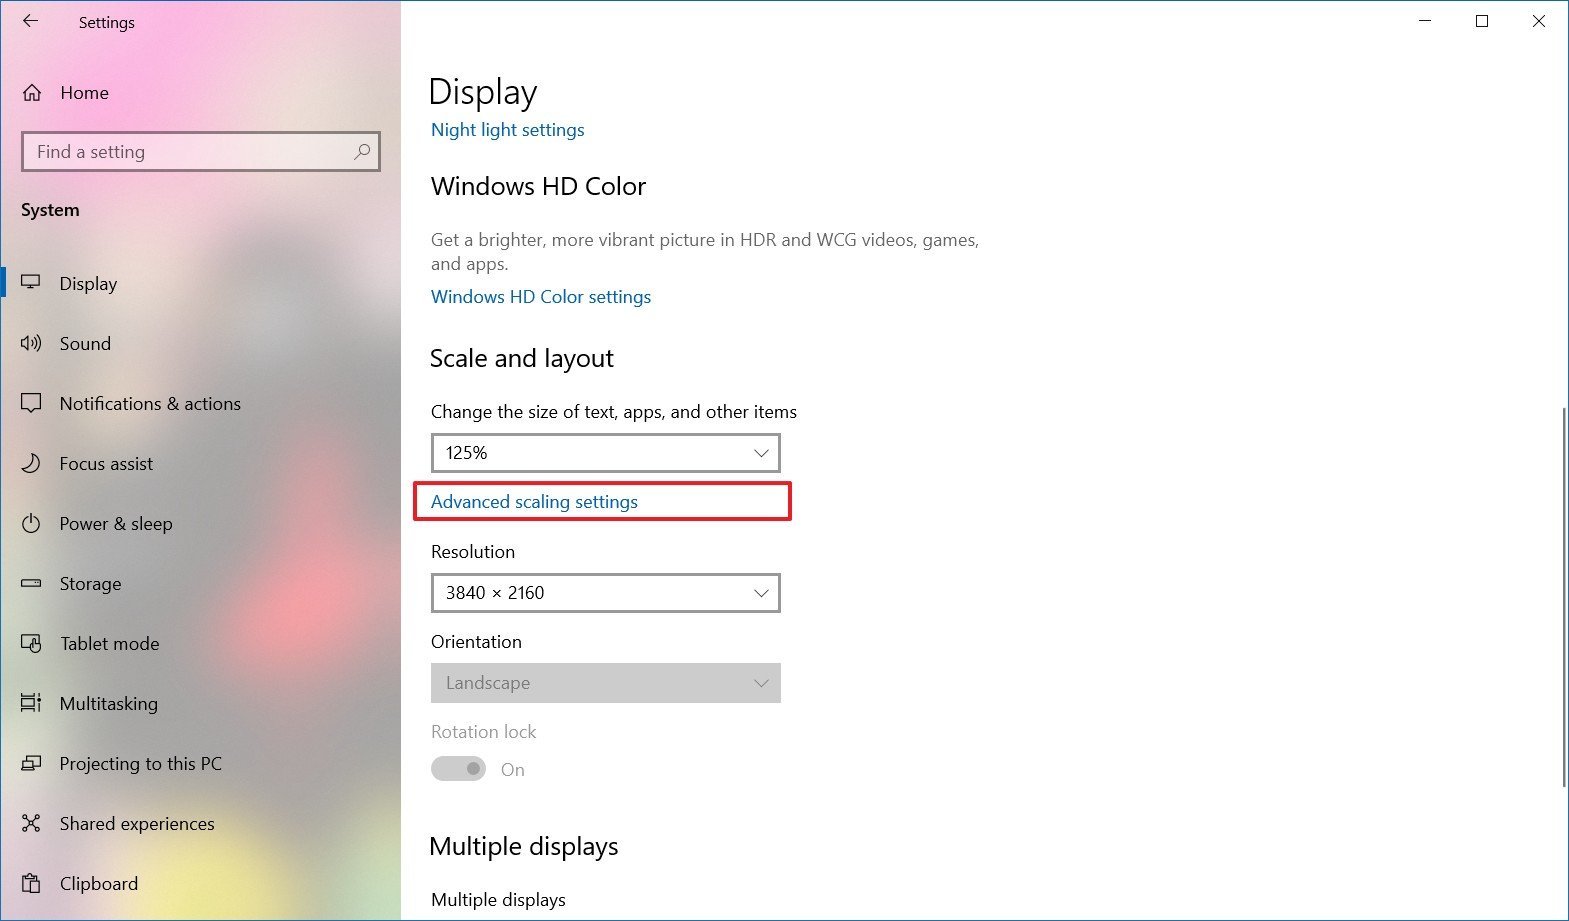Open the Landscape orientation dropdown
The image size is (1569, 921).
tap(606, 683)
